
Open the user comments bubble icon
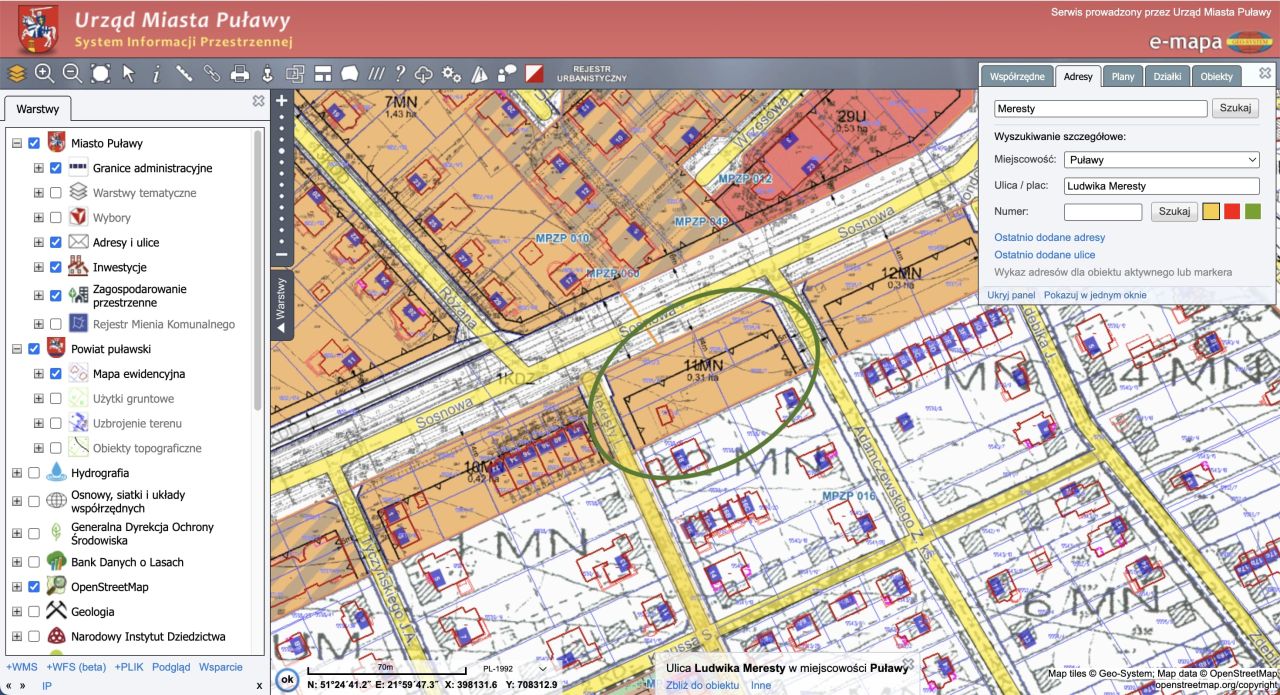click(x=507, y=73)
